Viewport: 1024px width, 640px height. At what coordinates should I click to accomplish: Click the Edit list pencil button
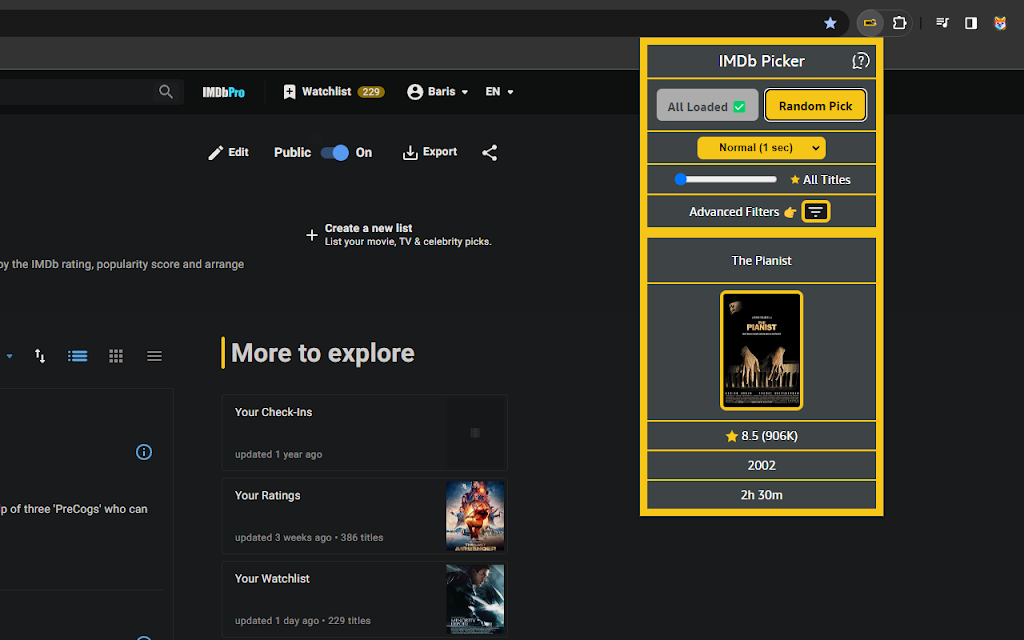point(229,152)
